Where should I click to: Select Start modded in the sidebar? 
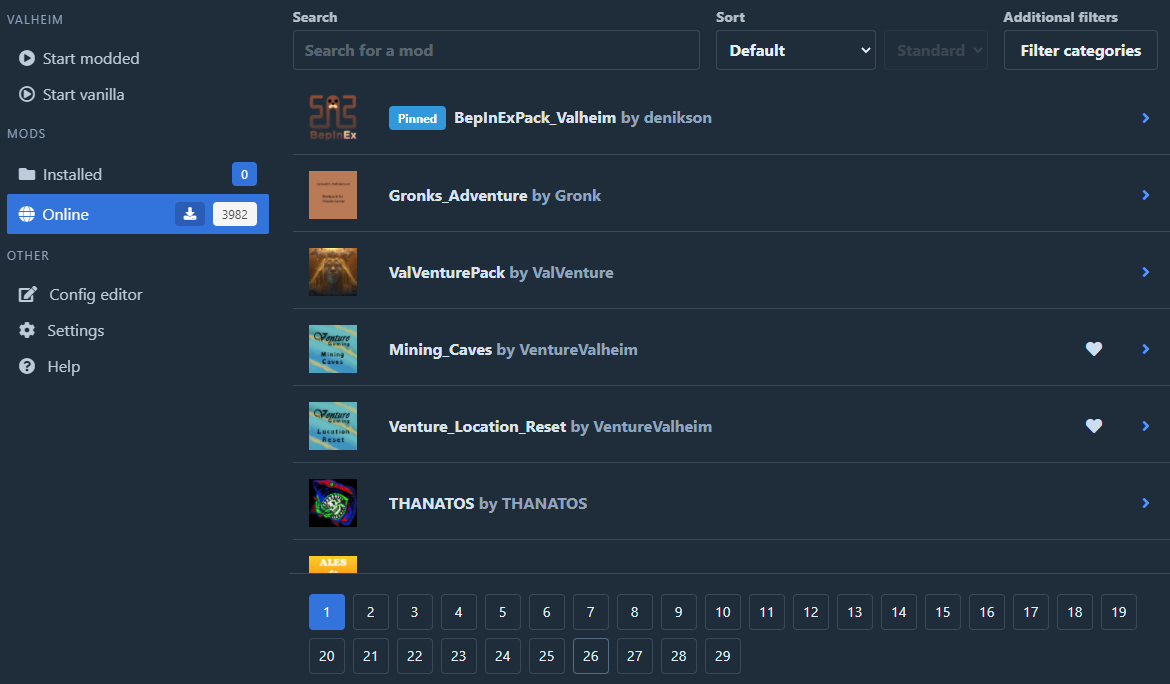point(138,58)
